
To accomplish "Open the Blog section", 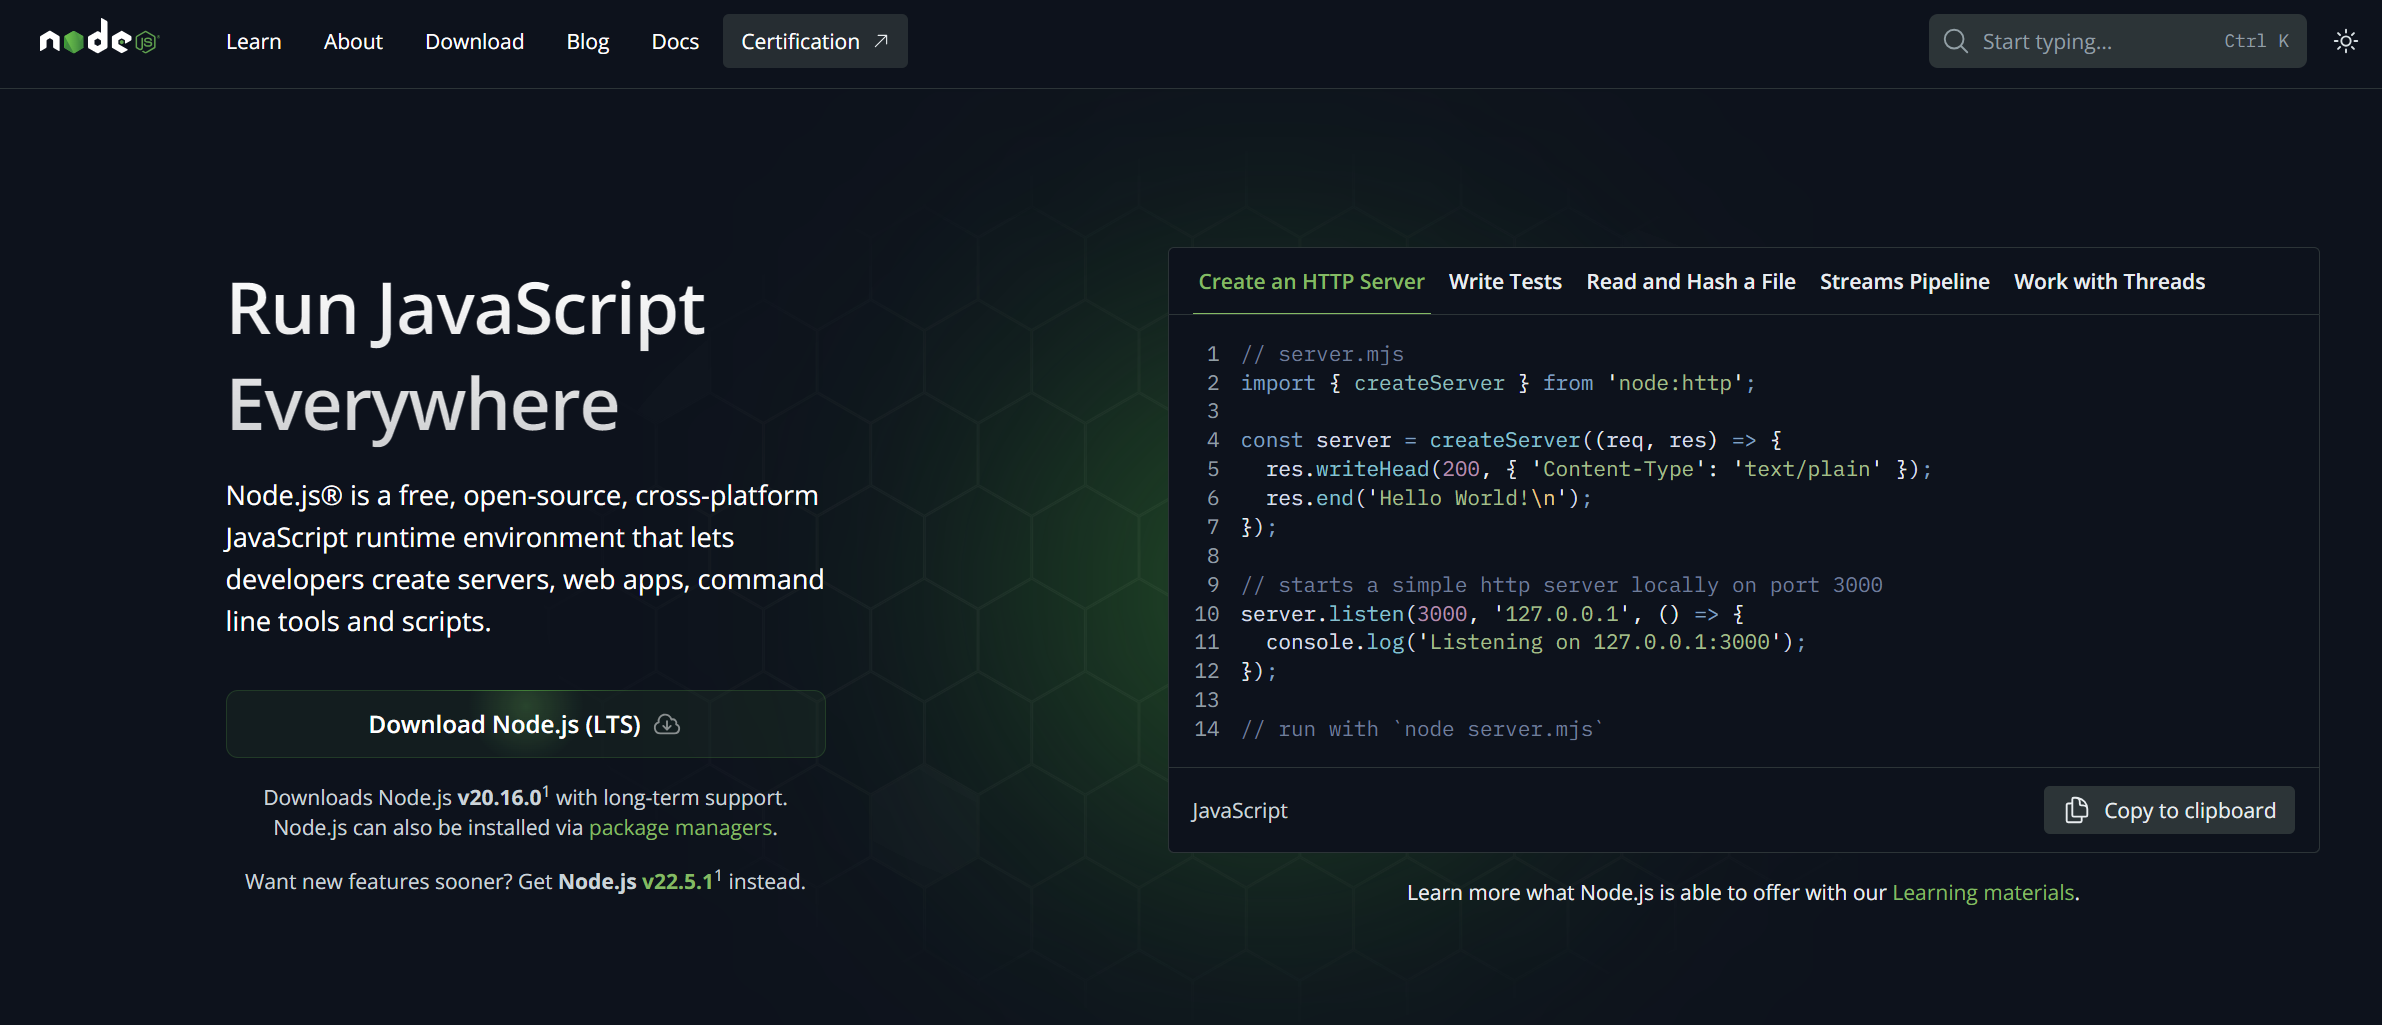I will point(588,41).
